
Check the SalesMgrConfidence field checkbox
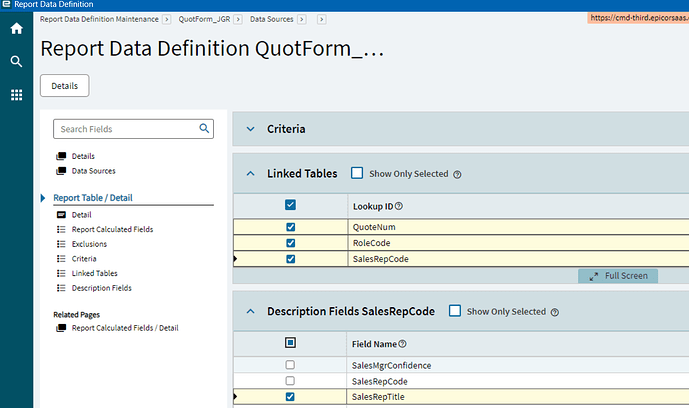point(290,365)
